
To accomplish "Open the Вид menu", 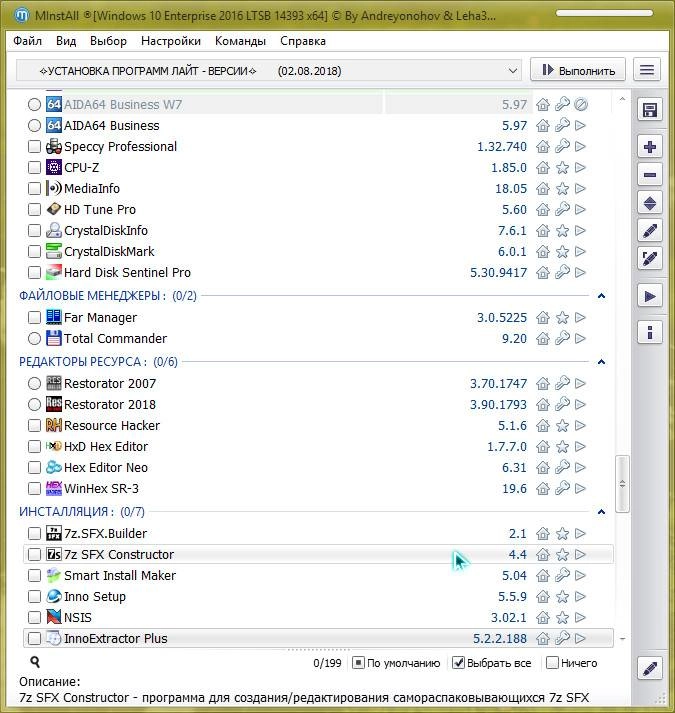I will [66, 41].
